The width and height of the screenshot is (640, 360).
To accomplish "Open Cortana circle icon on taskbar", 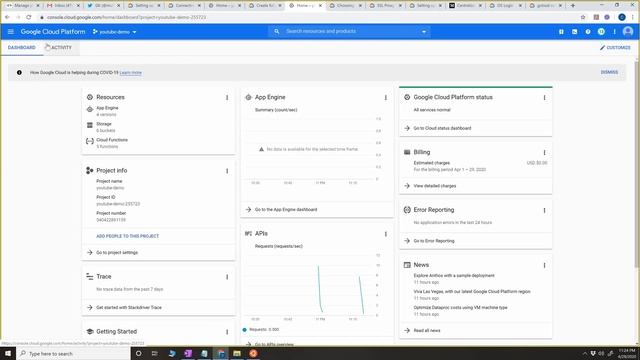I will [138, 353].
